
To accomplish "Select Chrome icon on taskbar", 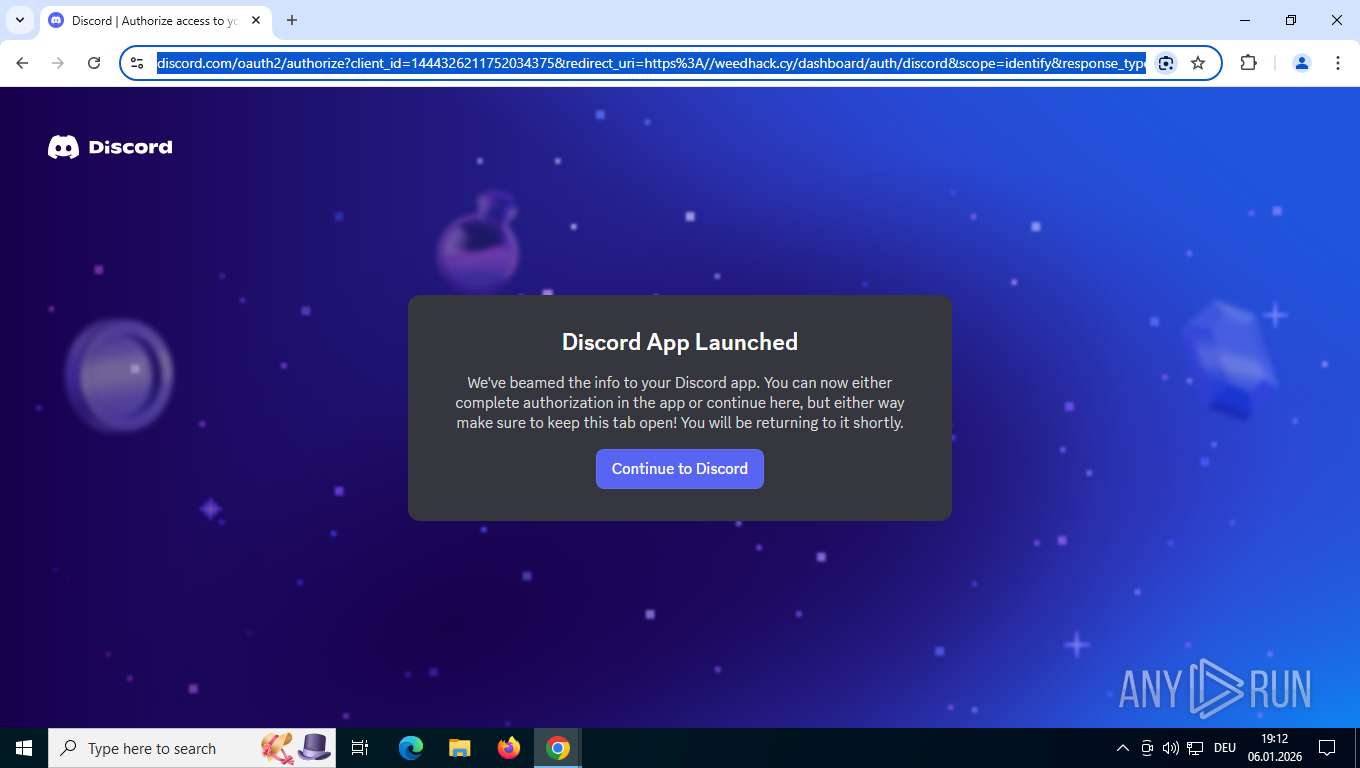I will pos(558,748).
